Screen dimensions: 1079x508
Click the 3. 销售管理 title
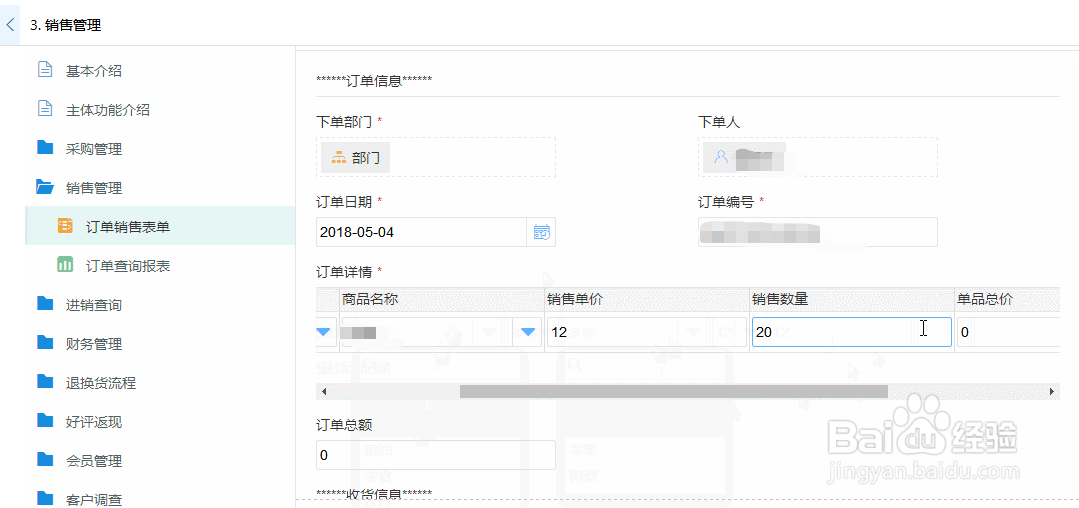(x=66, y=25)
